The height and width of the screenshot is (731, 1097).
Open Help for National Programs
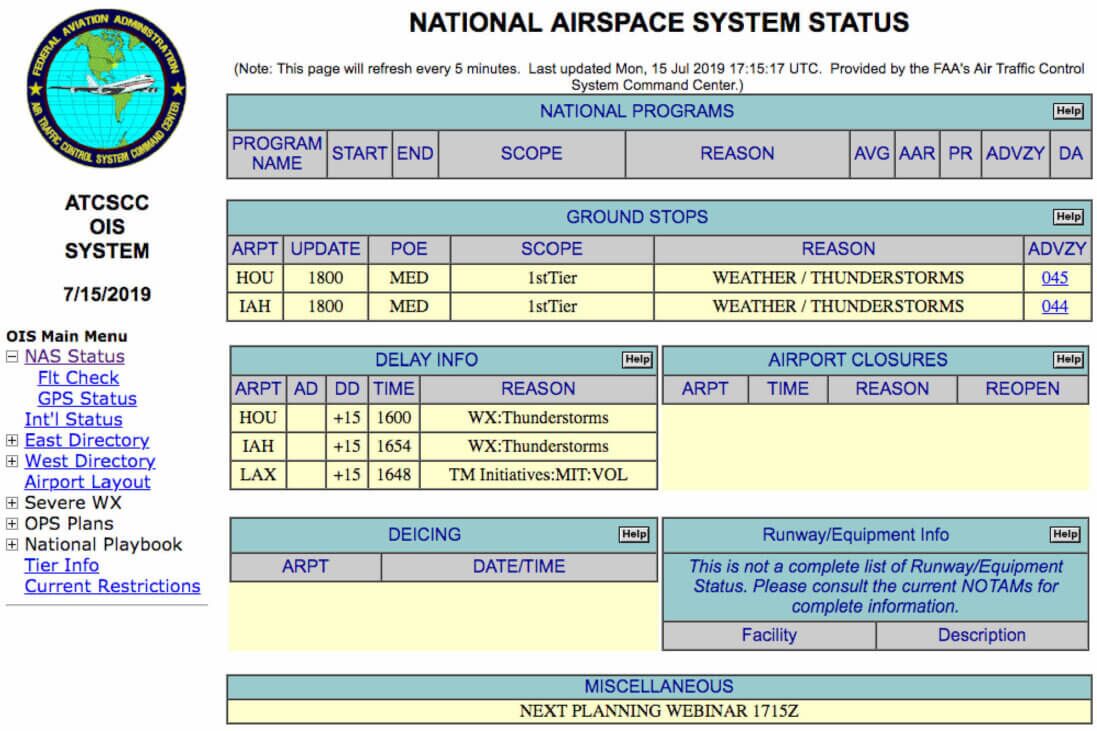[x=1068, y=111]
